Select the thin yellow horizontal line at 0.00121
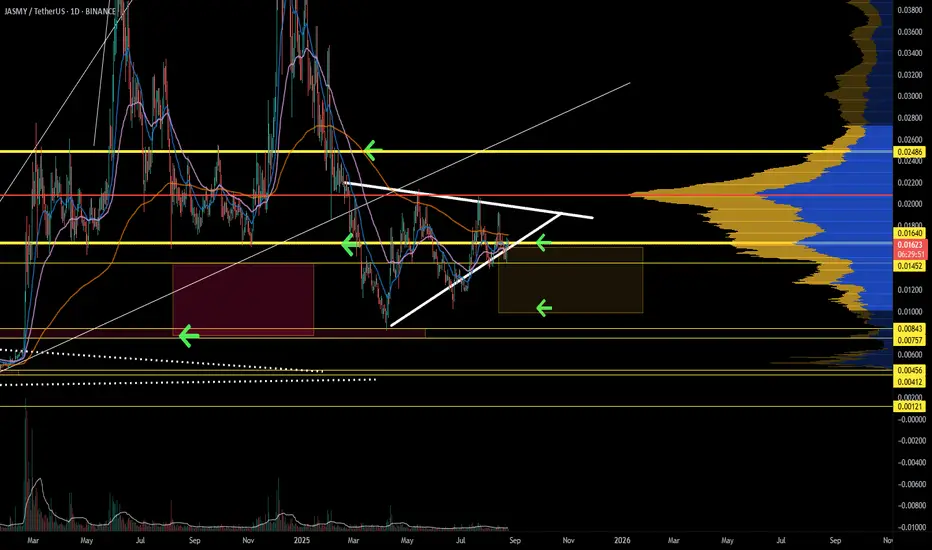The height and width of the screenshot is (550, 932). (x=446, y=407)
